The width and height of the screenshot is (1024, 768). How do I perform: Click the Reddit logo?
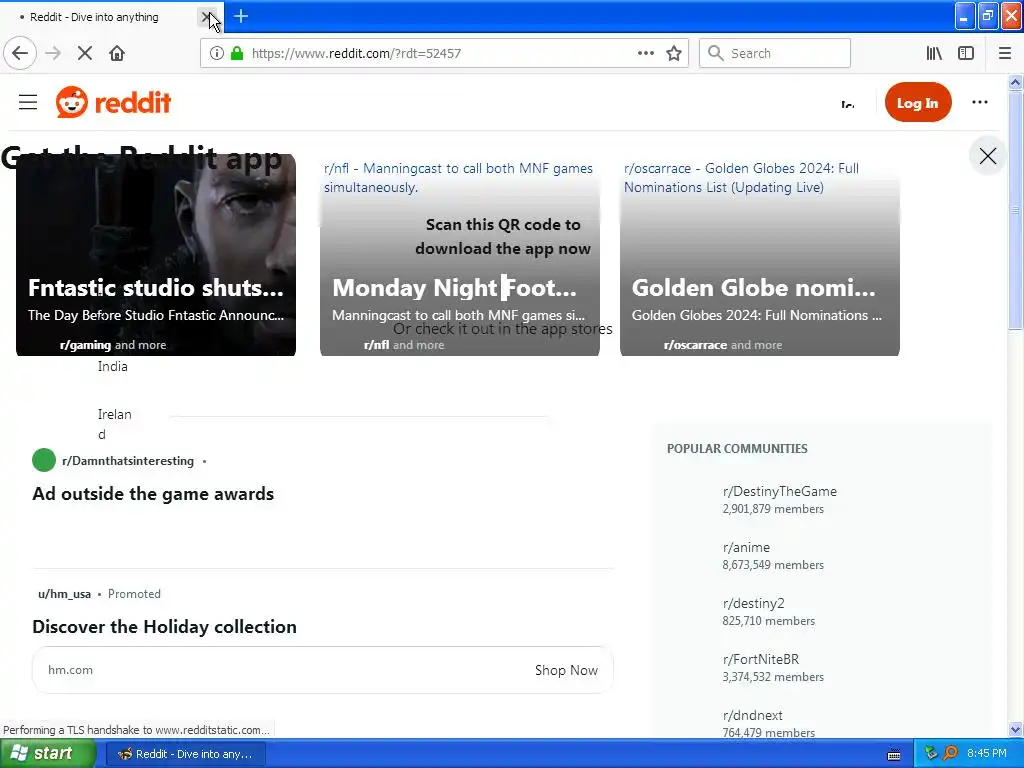point(113,103)
